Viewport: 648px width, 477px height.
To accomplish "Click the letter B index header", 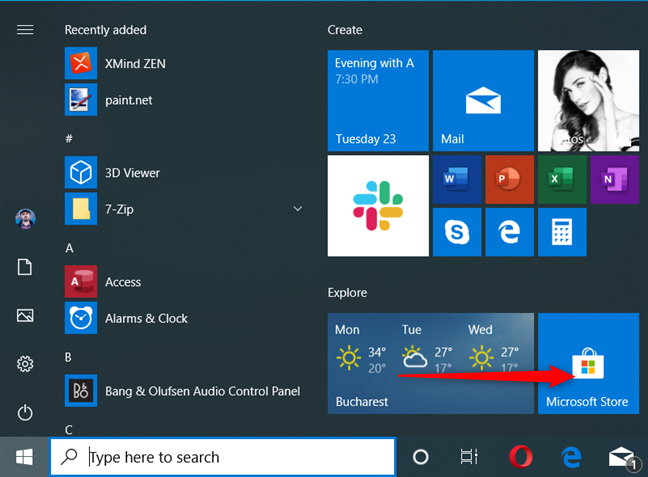I will [x=68, y=357].
